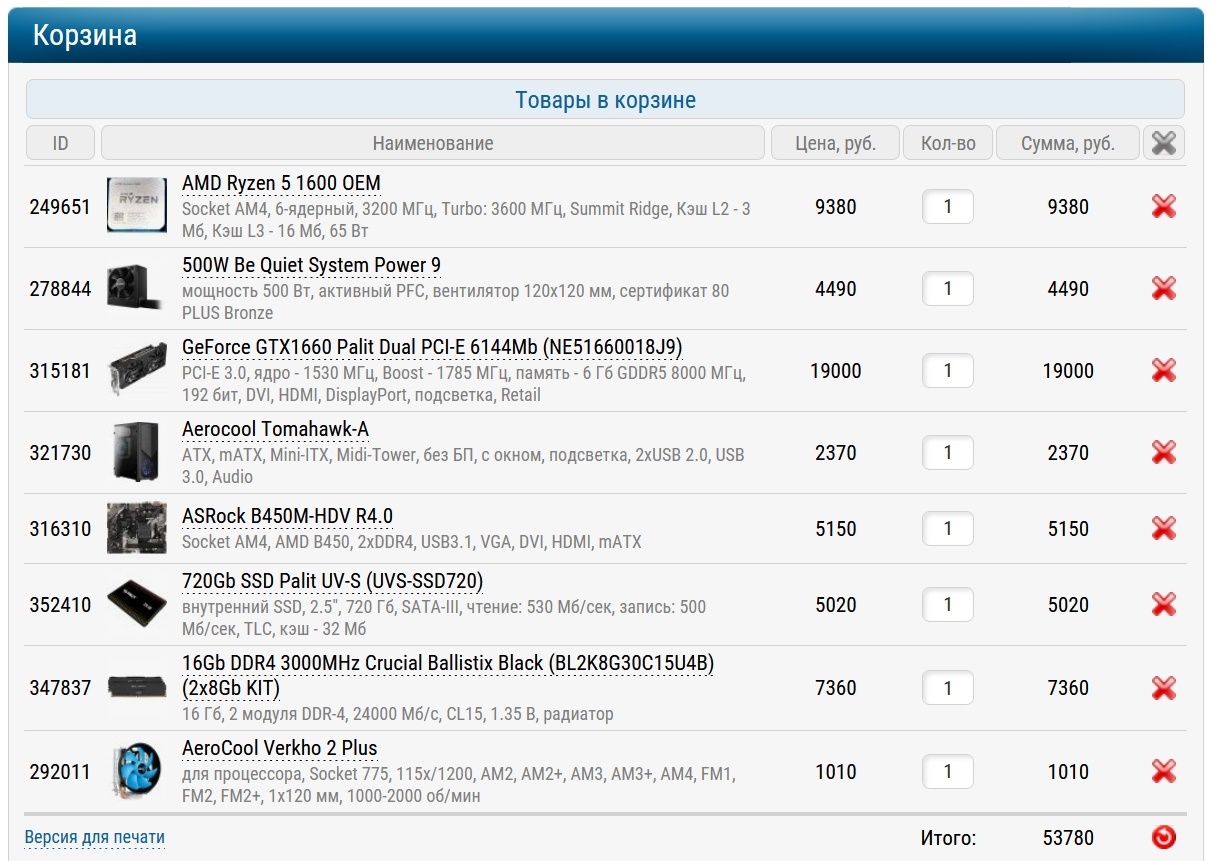Image resolution: width=1215 pixels, height=861 pixels.
Task: Click the Be Quiet power supply thumbnail
Action: pos(137,288)
